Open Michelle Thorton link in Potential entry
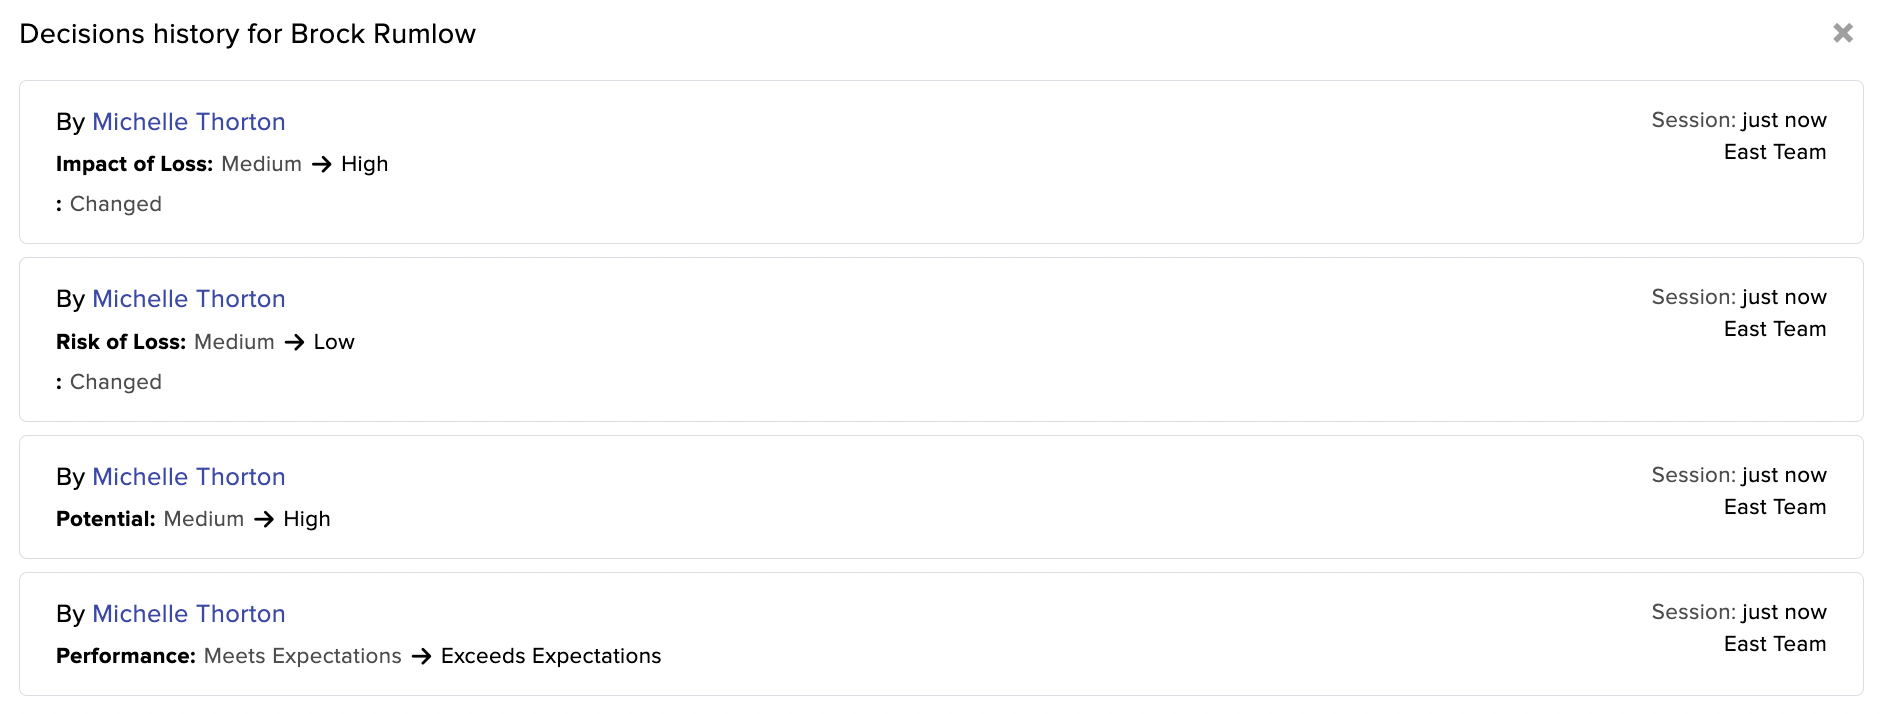This screenshot has height=714, width=1886. (x=189, y=477)
